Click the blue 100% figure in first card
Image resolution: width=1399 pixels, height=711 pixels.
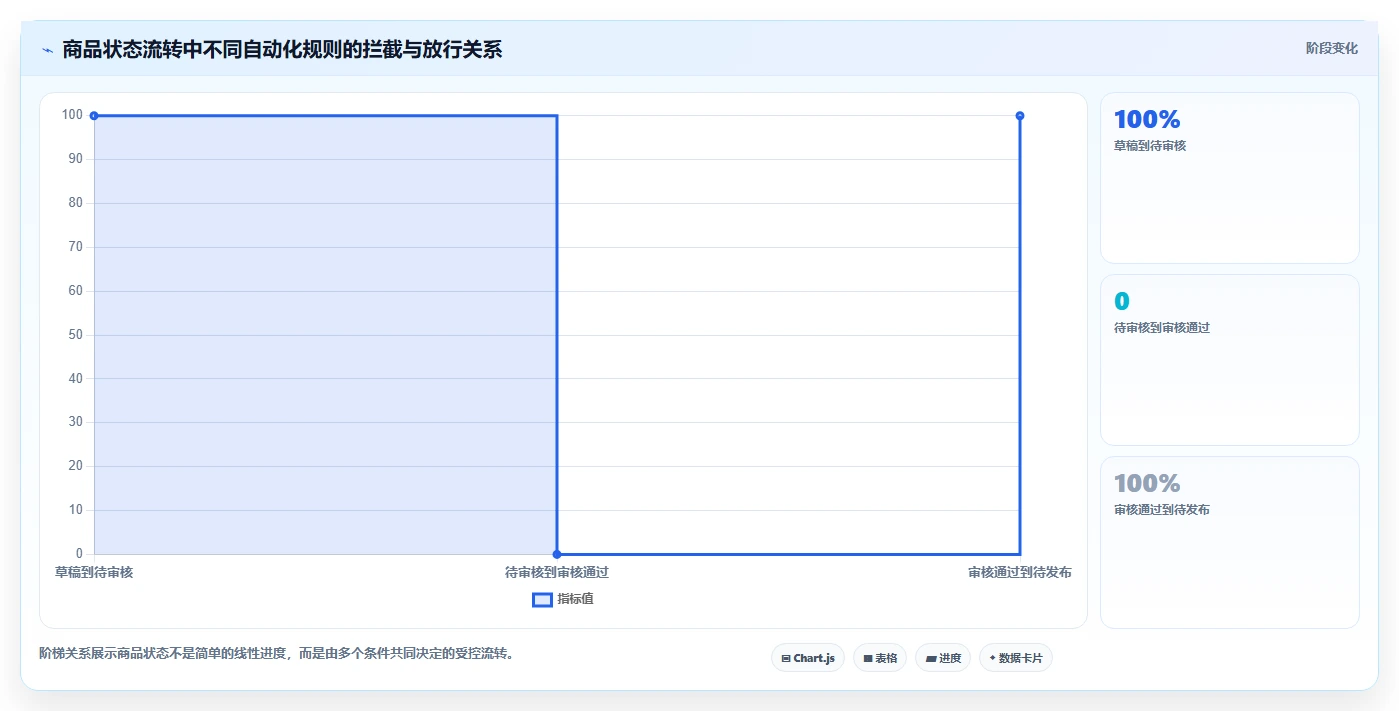(1147, 120)
